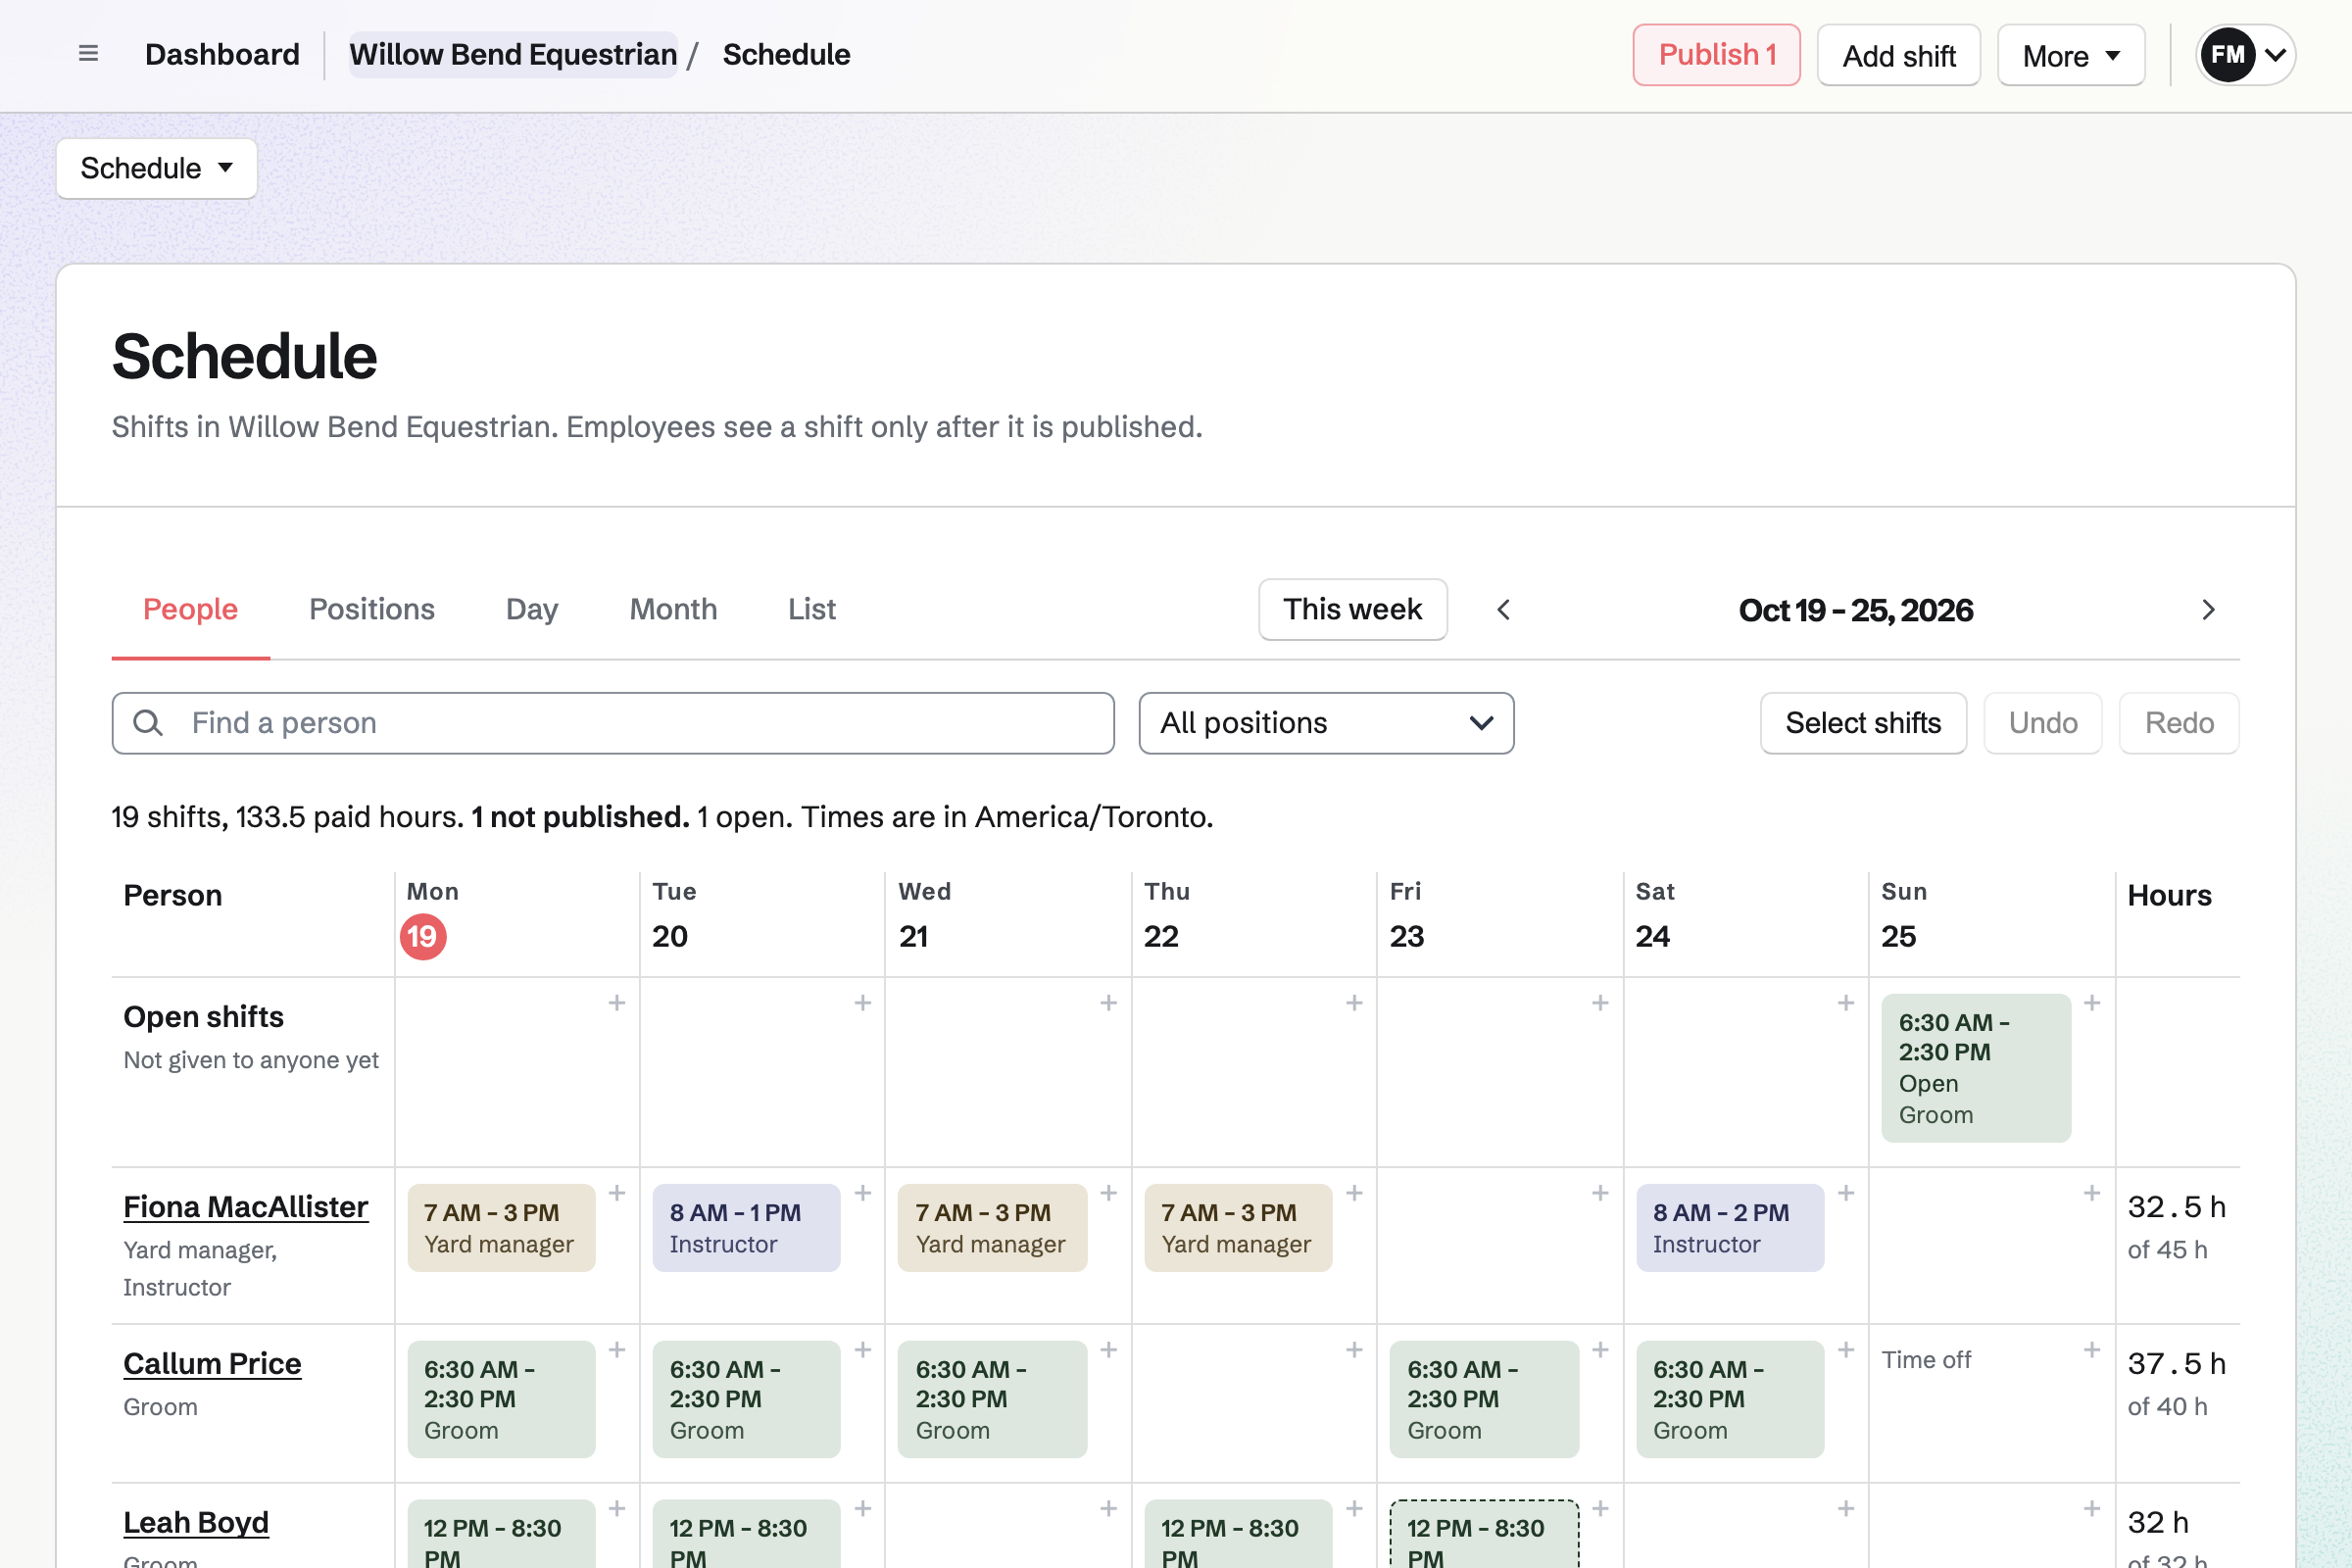
Task: Add shift for Callum Price on Monday
Action: (617, 1350)
